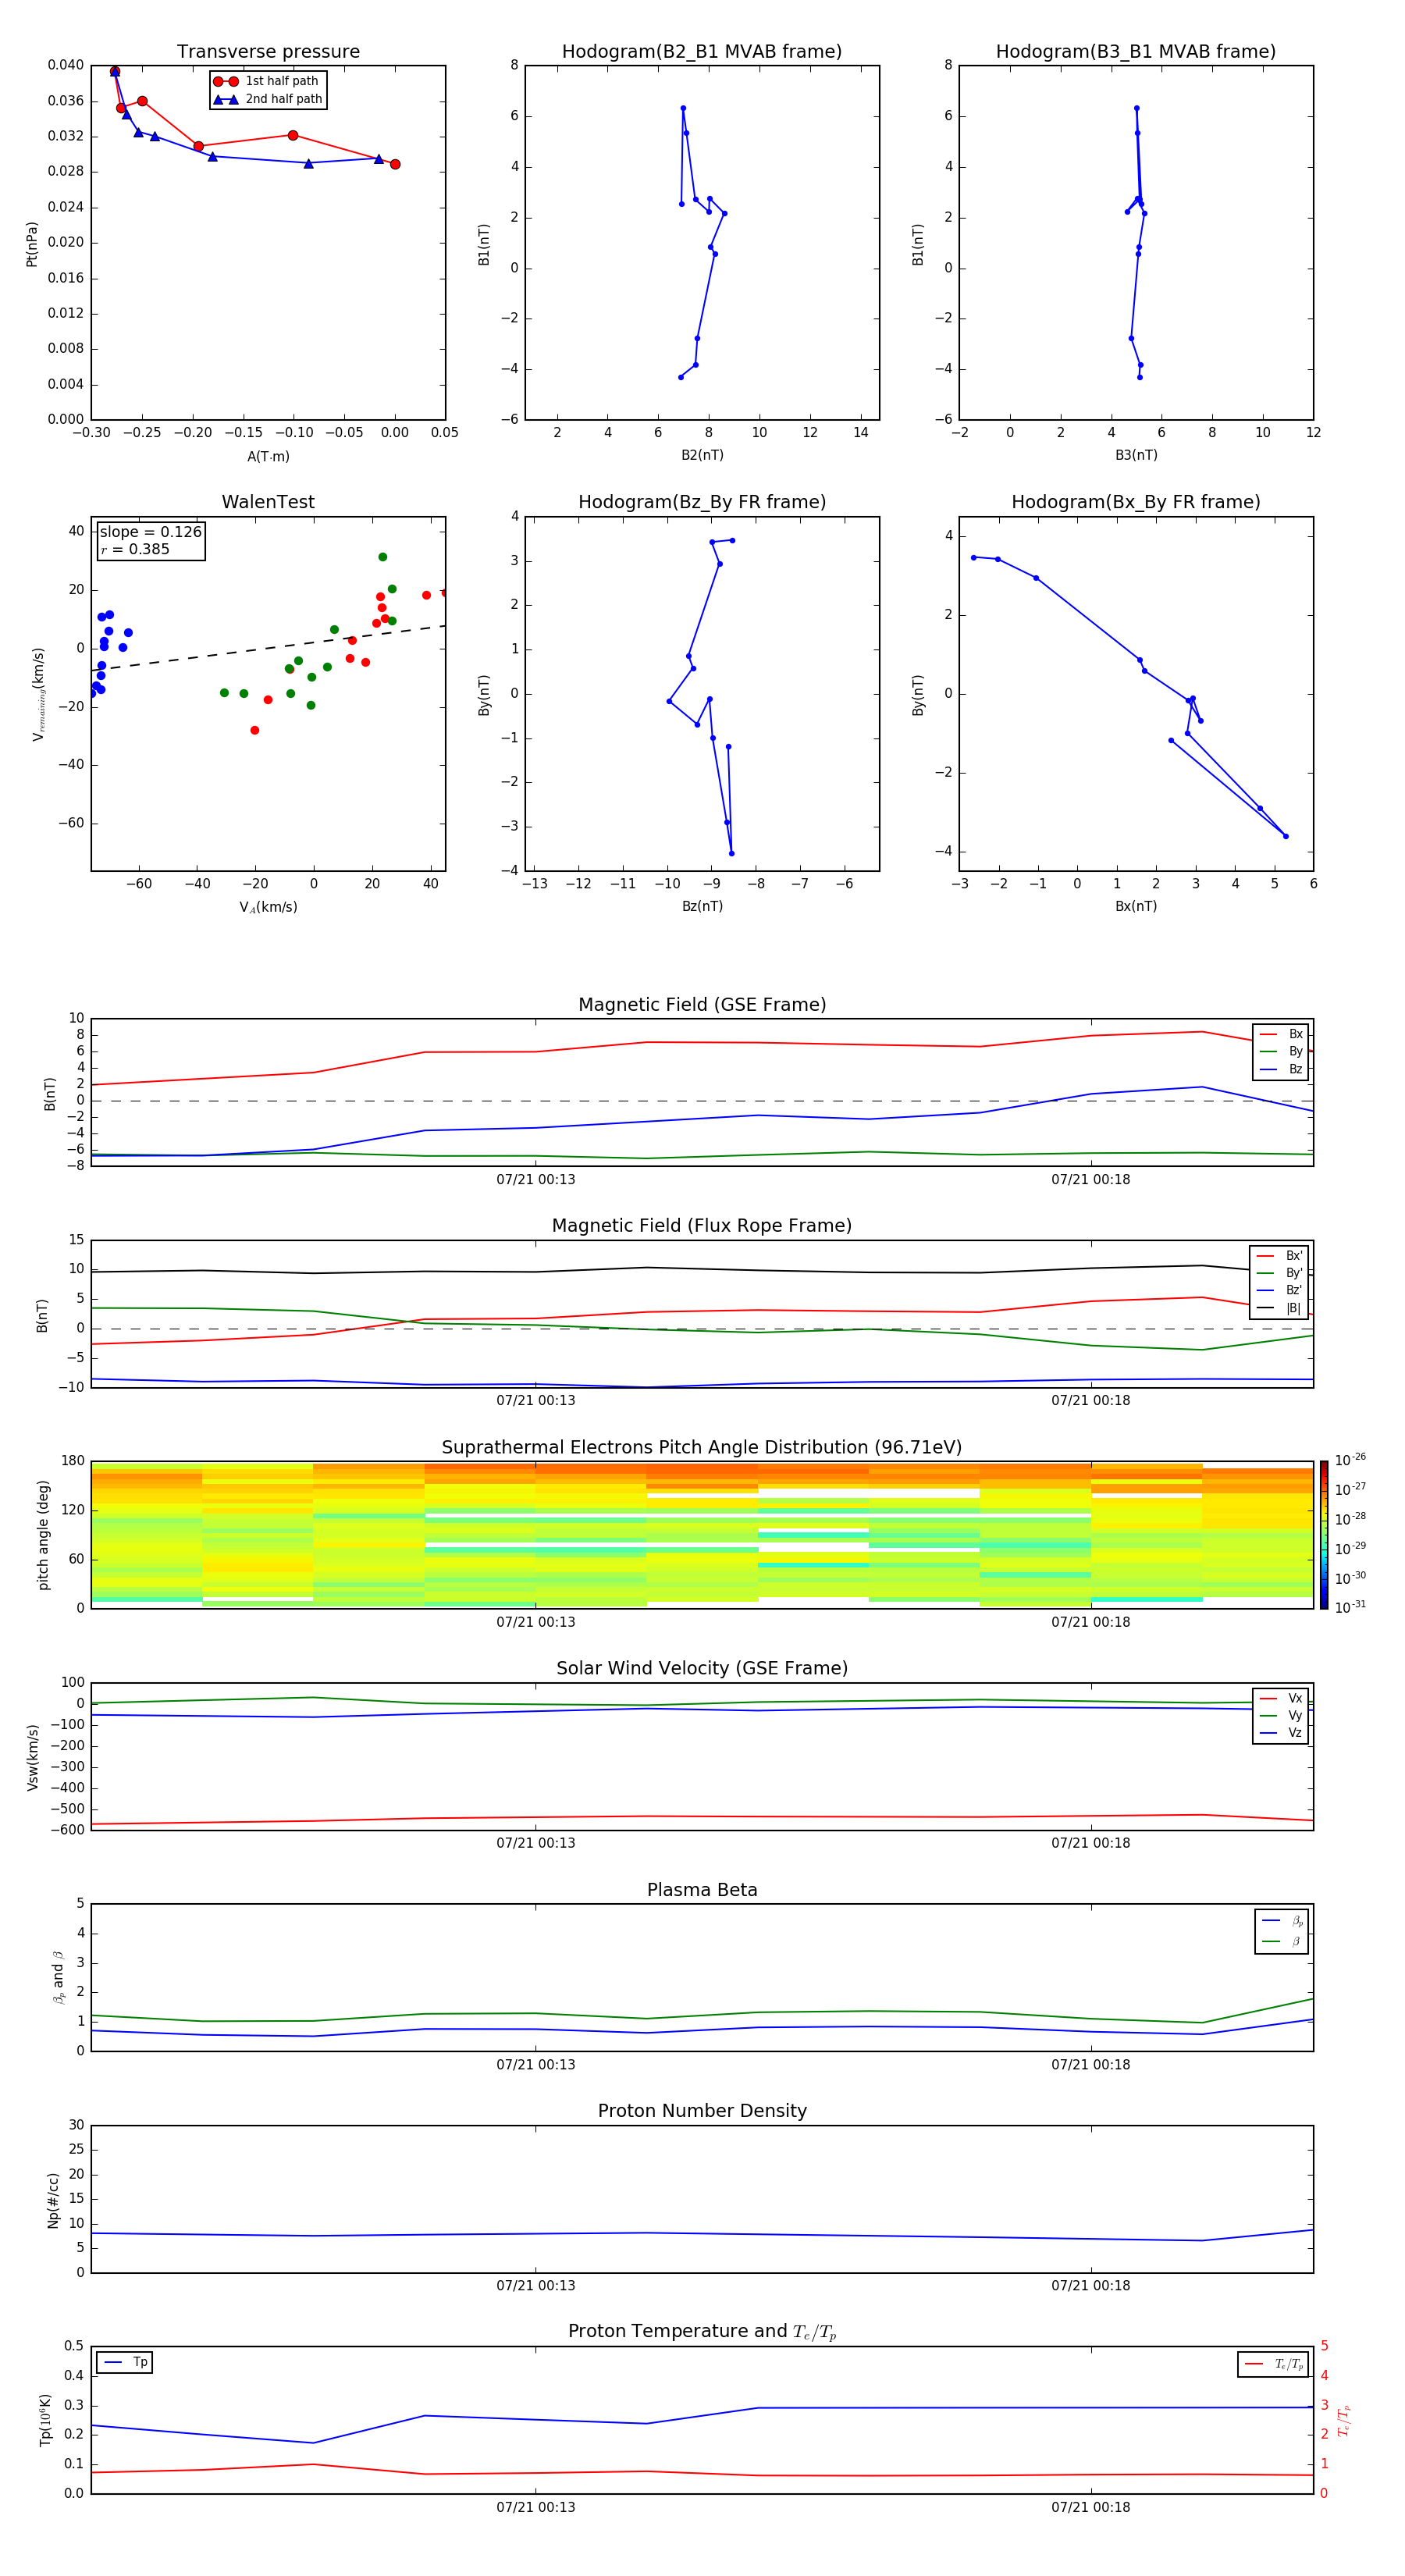Select the Bz legend entry in GSE magnetic field panel
Viewport: 1405px width, 2576px height.
coord(1281,1069)
